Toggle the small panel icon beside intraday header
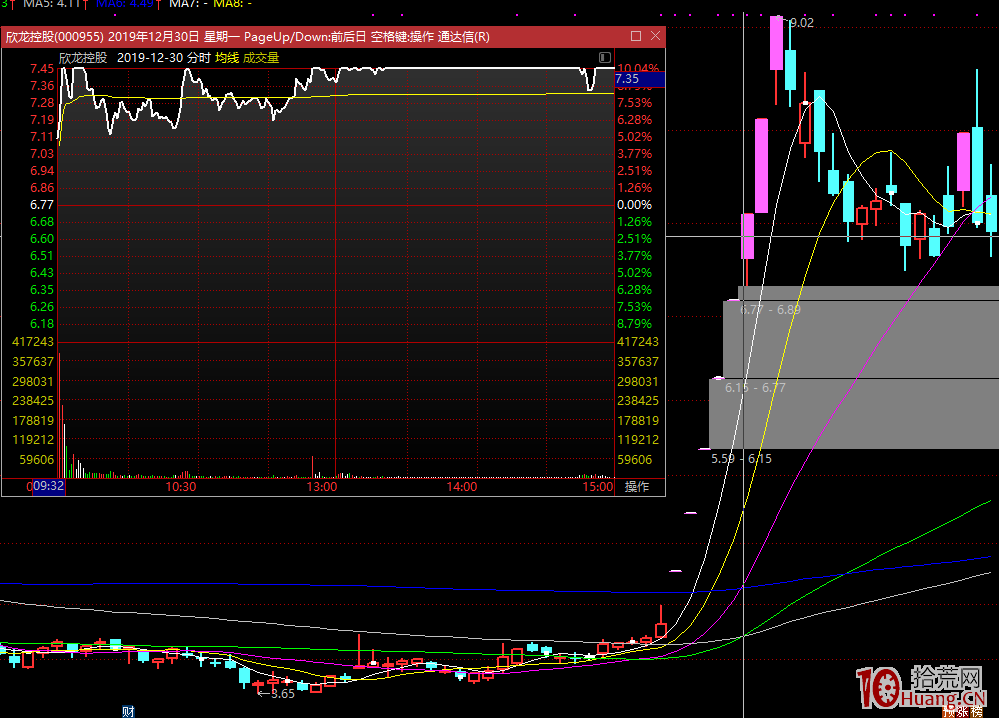999x718 pixels. (604, 57)
